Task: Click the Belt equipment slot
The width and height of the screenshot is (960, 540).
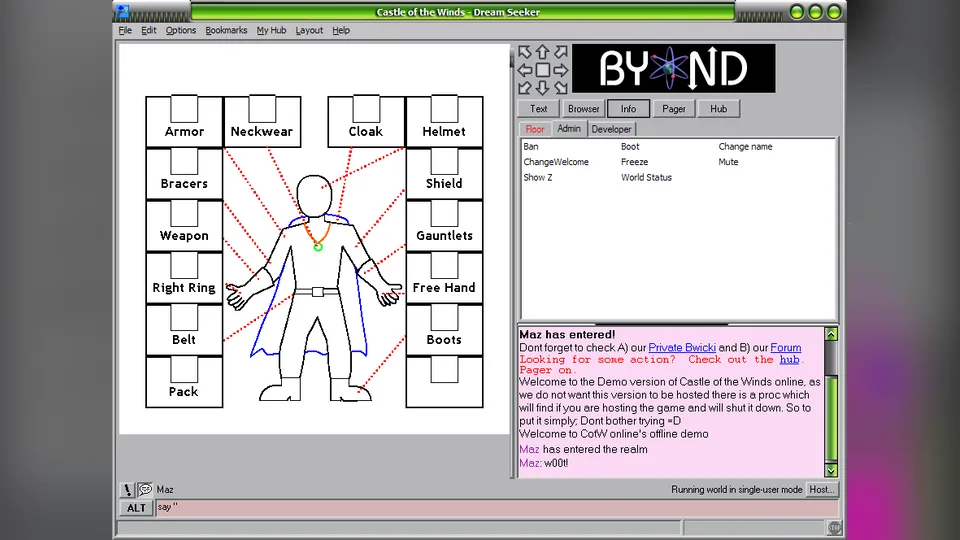Action: point(184,330)
